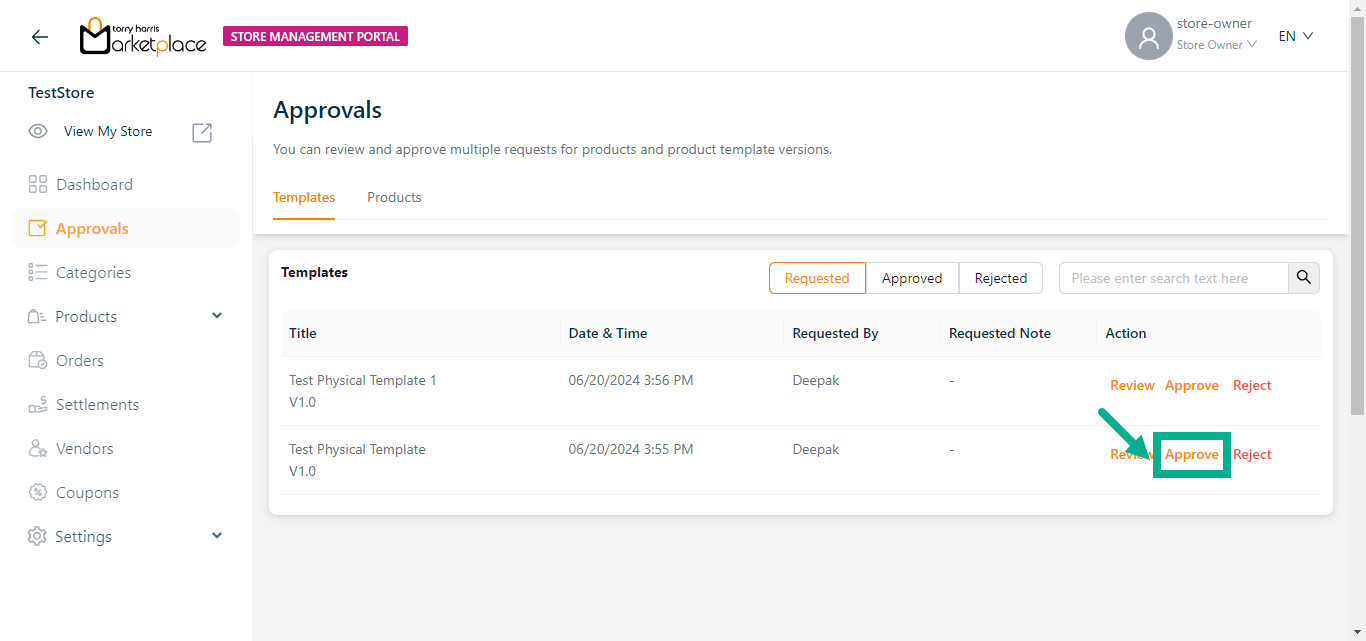Click the back arrow icon in header
This screenshot has width=1366, height=641.
click(x=39, y=37)
